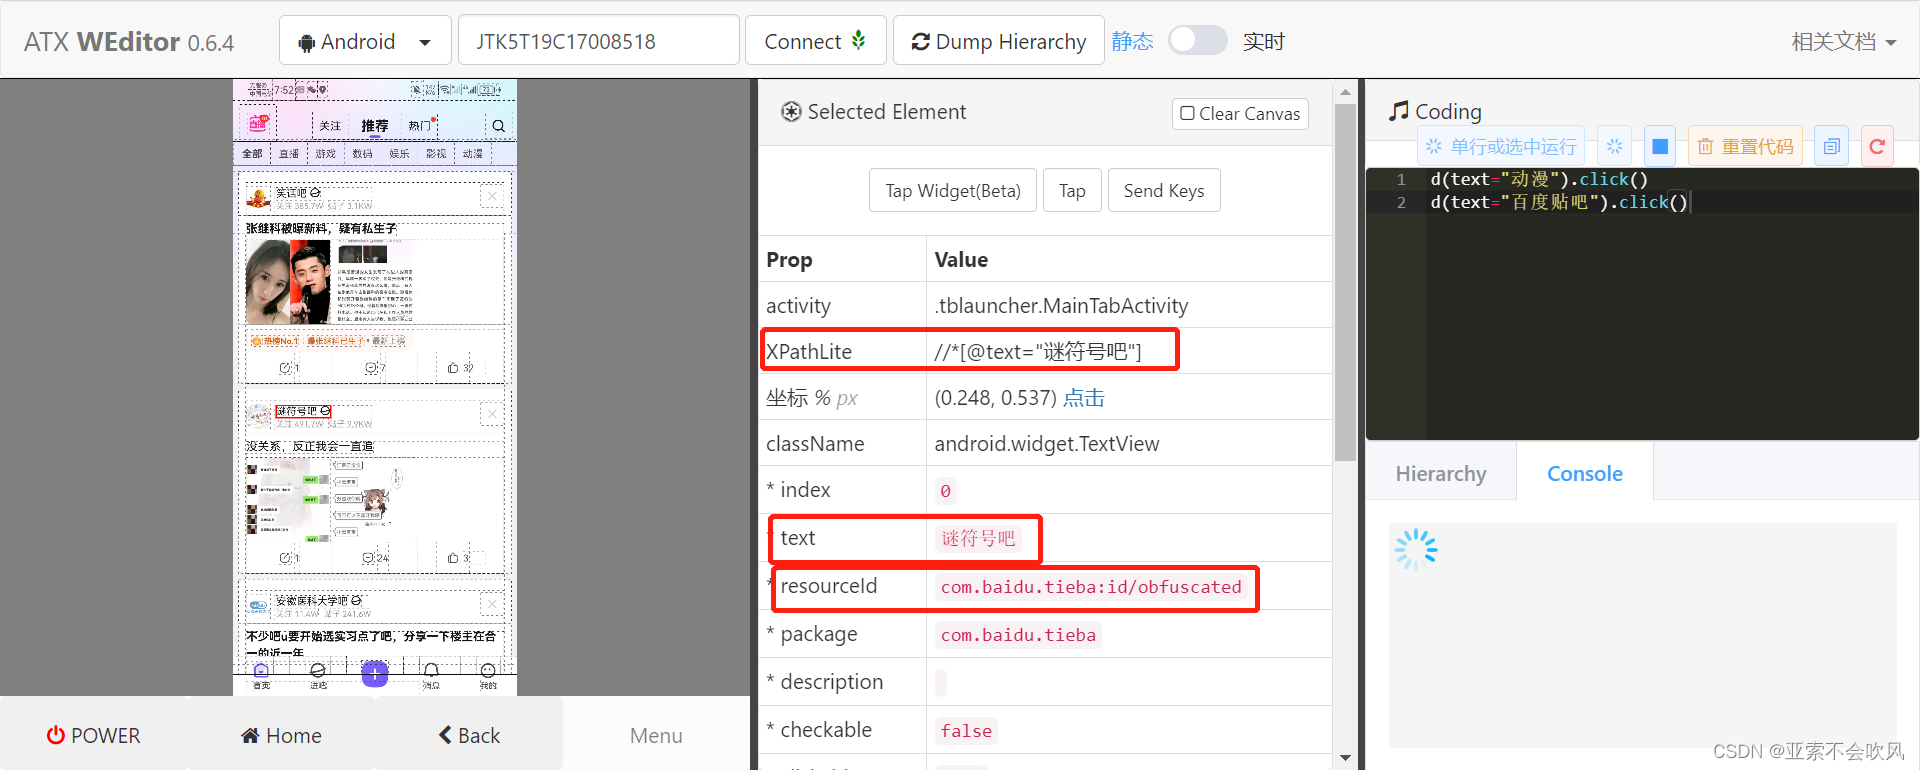Click resourceId value com.baidu.tieba:id/obfuscated

1091,587
